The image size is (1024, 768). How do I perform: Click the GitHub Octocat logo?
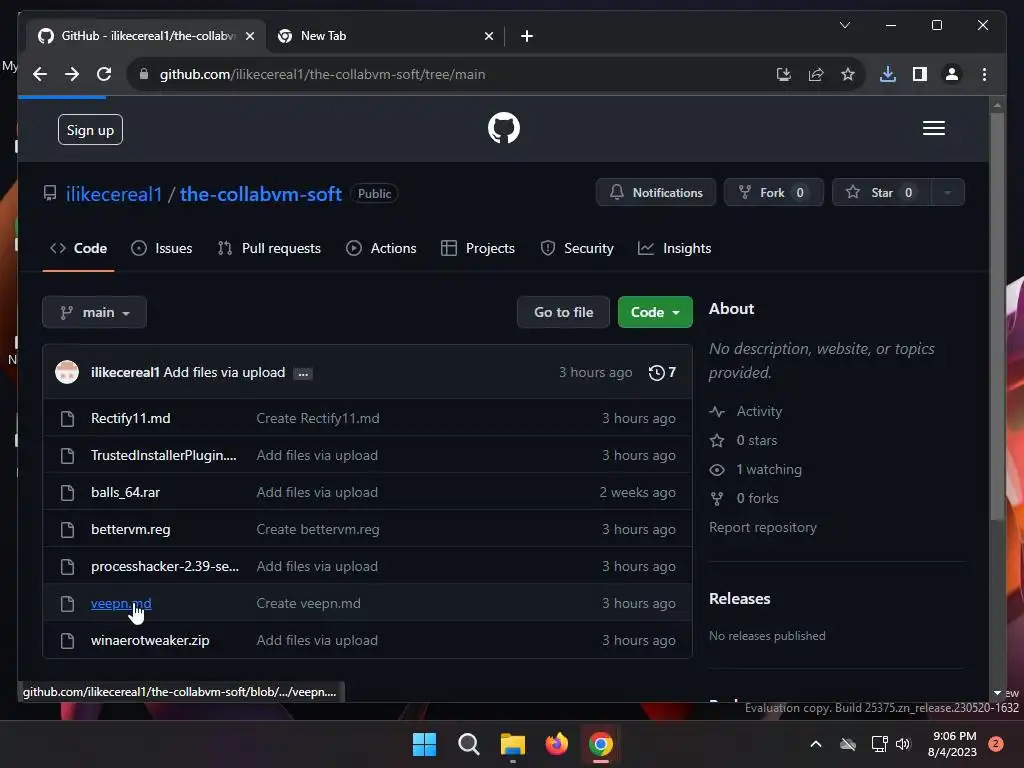(504, 128)
